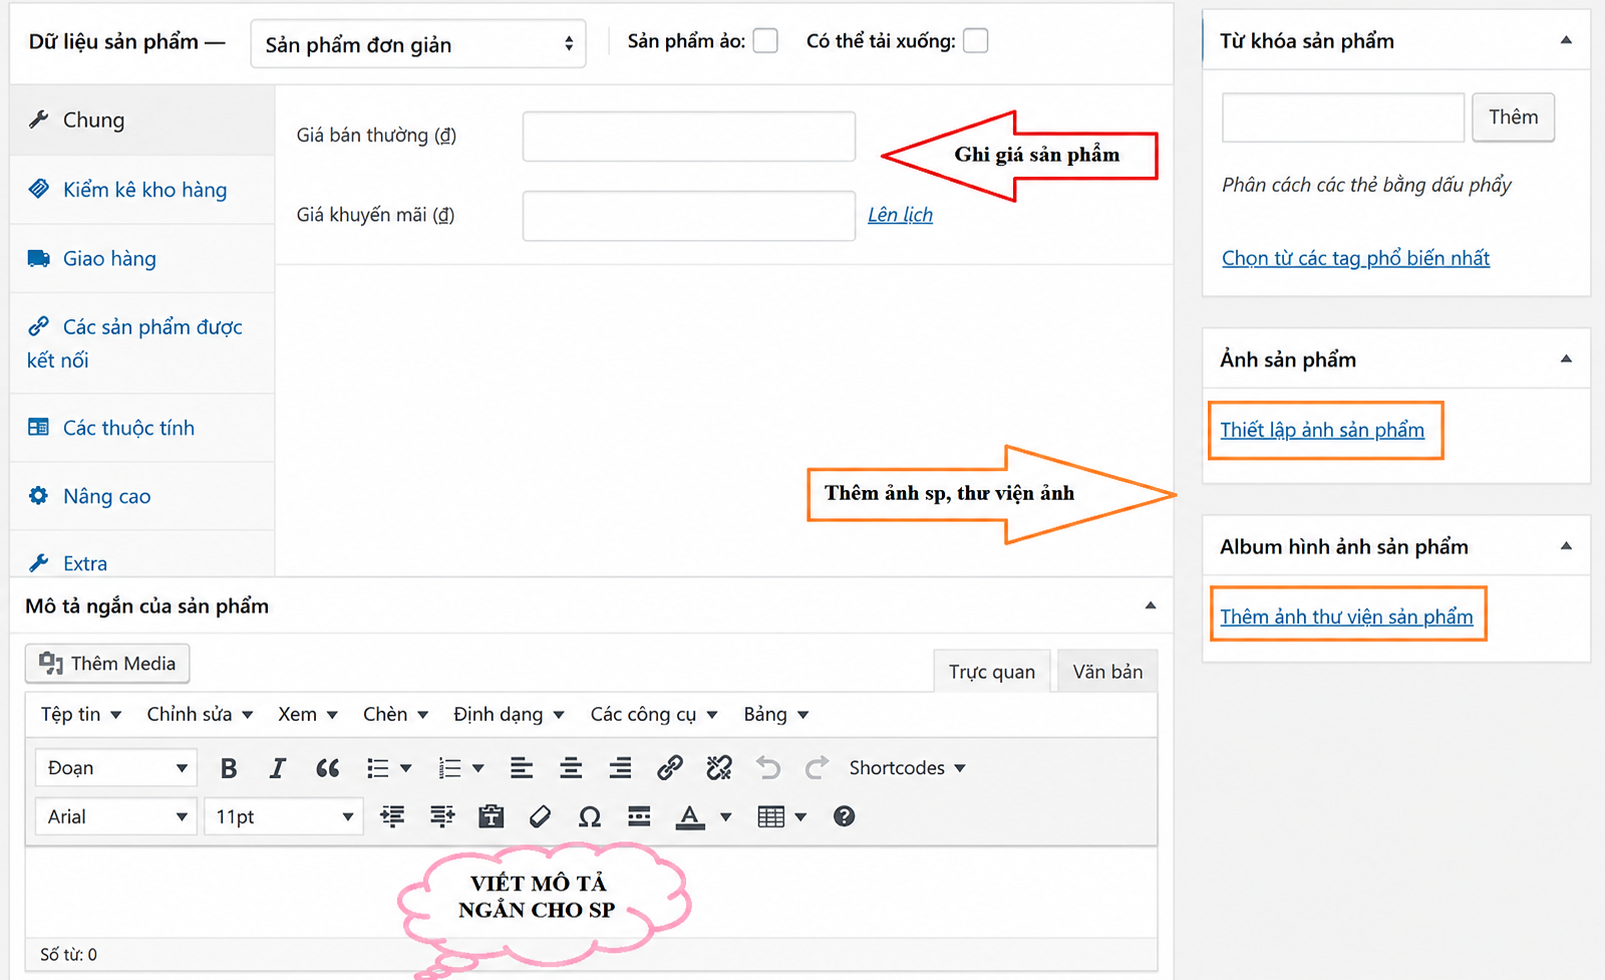
Task: Clear formatting with the eraser icon
Action: click(540, 817)
